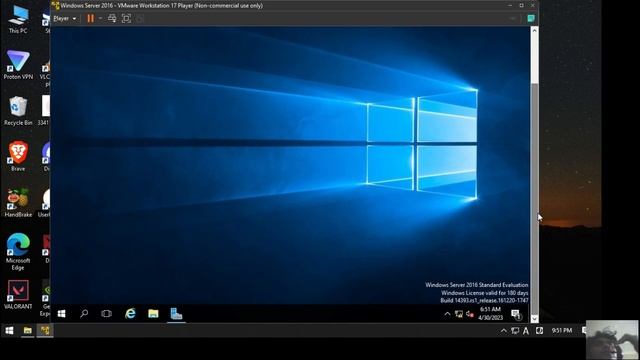Image resolution: width=640 pixels, height=360 pixels.
Task: Open File Explorer in the guest taskbar
Action: (153, 313)
